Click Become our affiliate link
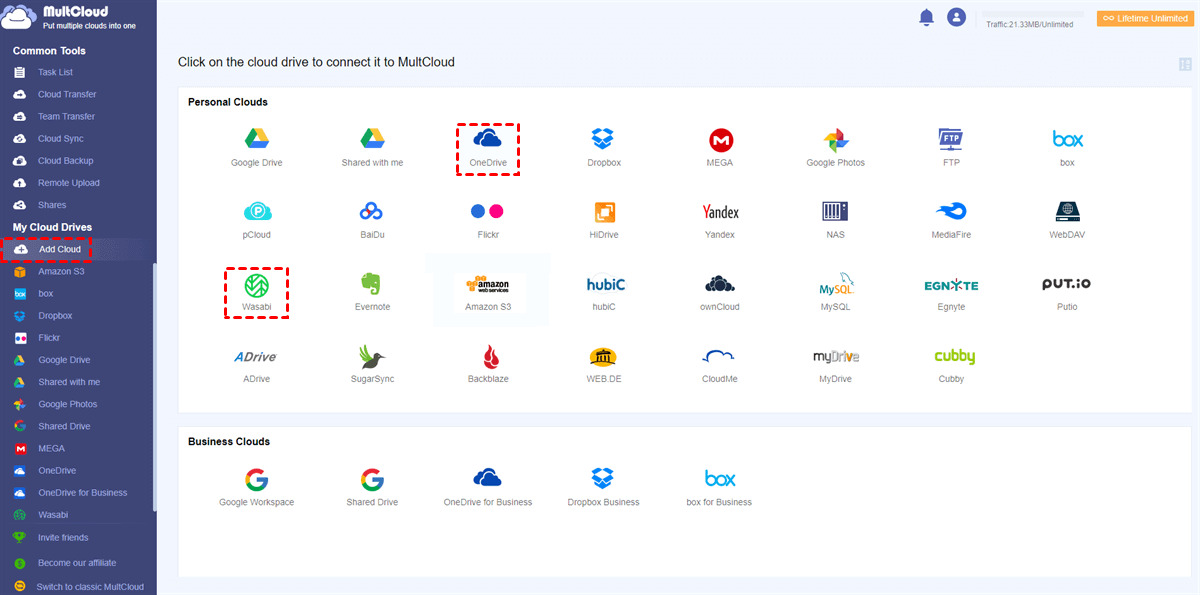Screen dimensions: 1200x595 [x=76, y=562]
